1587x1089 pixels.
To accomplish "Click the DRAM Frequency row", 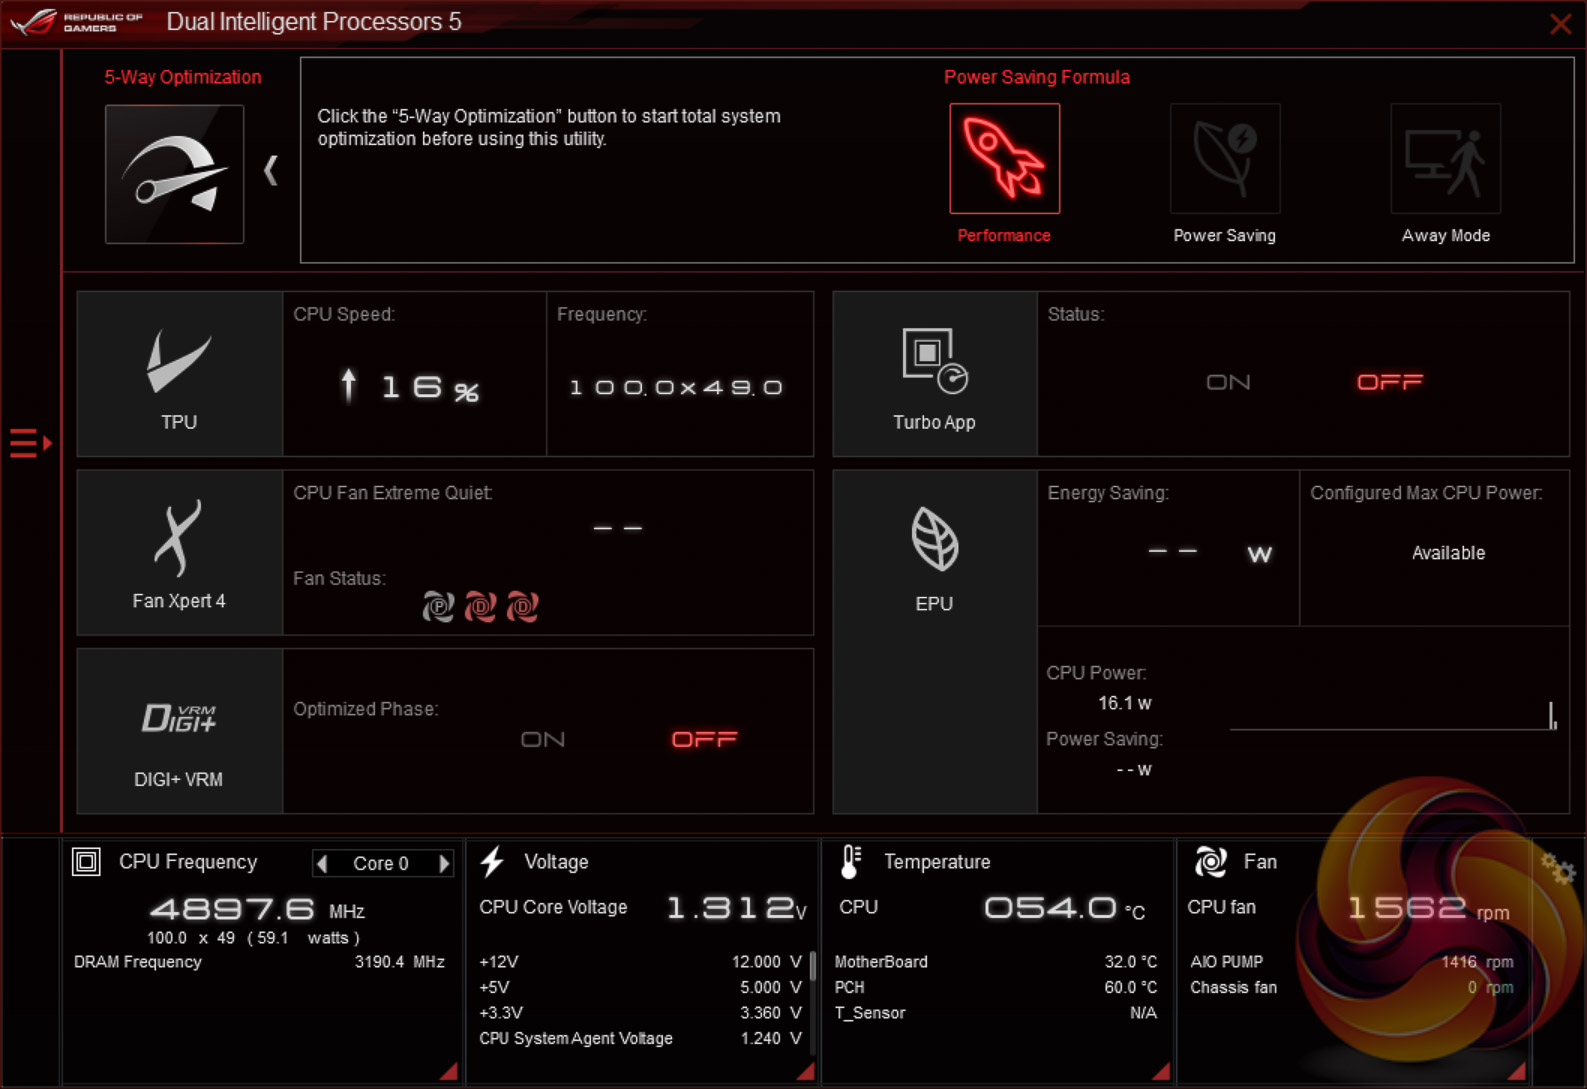I will 259,962.
